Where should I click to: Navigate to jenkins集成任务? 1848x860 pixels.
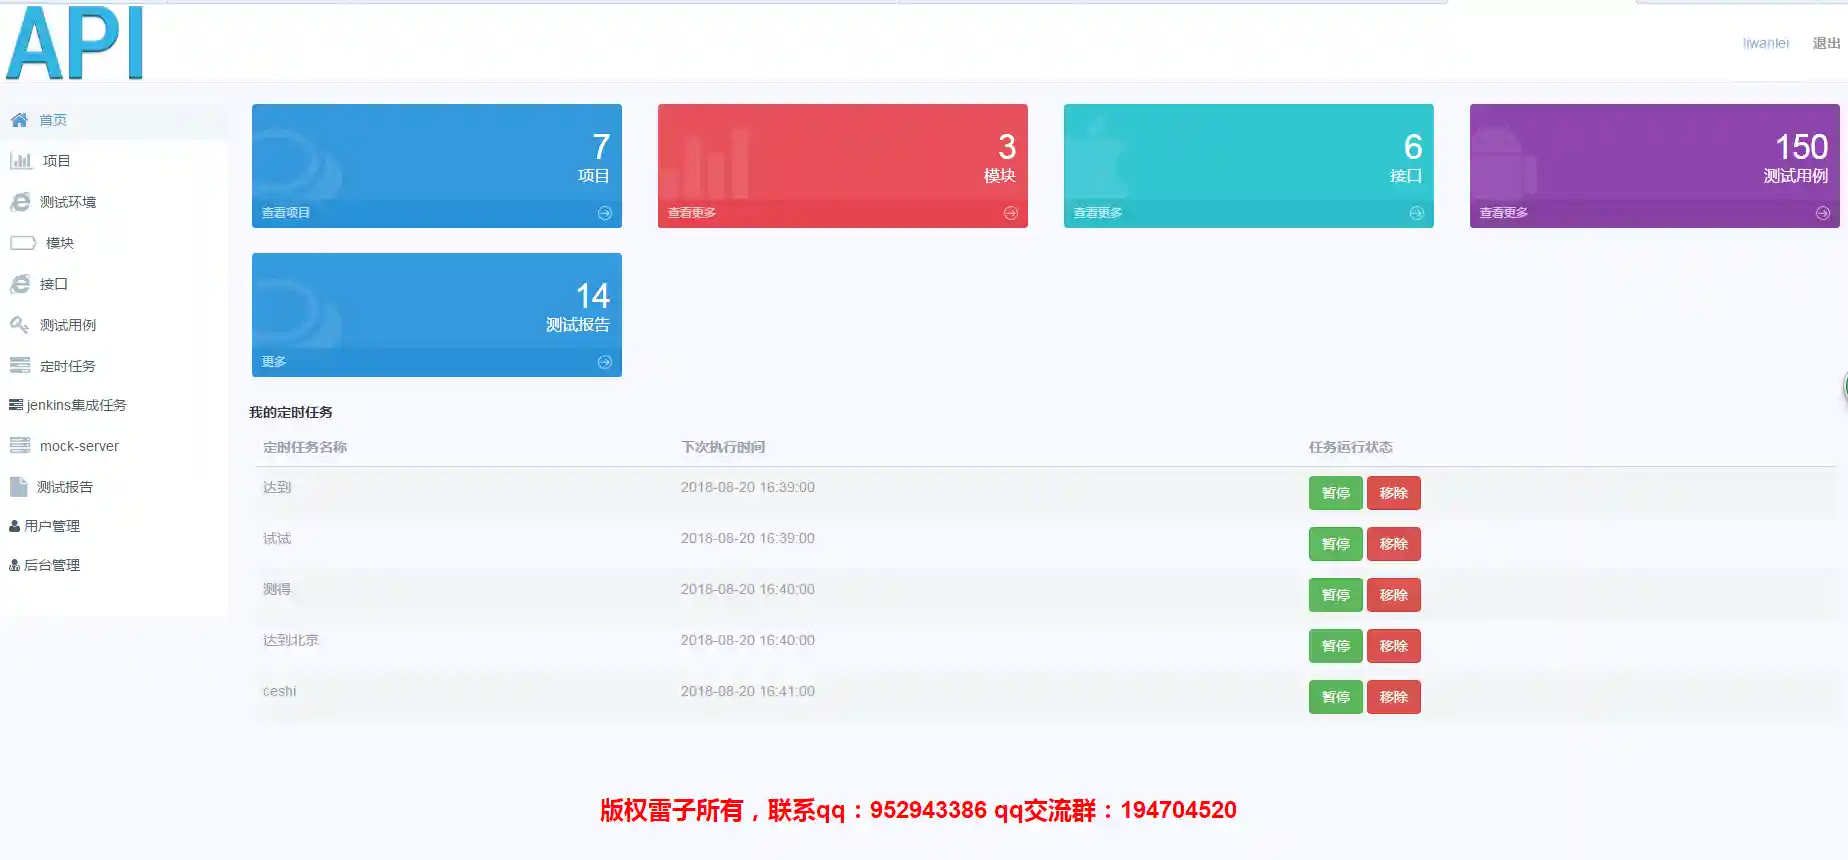click(x=77, y=405)
